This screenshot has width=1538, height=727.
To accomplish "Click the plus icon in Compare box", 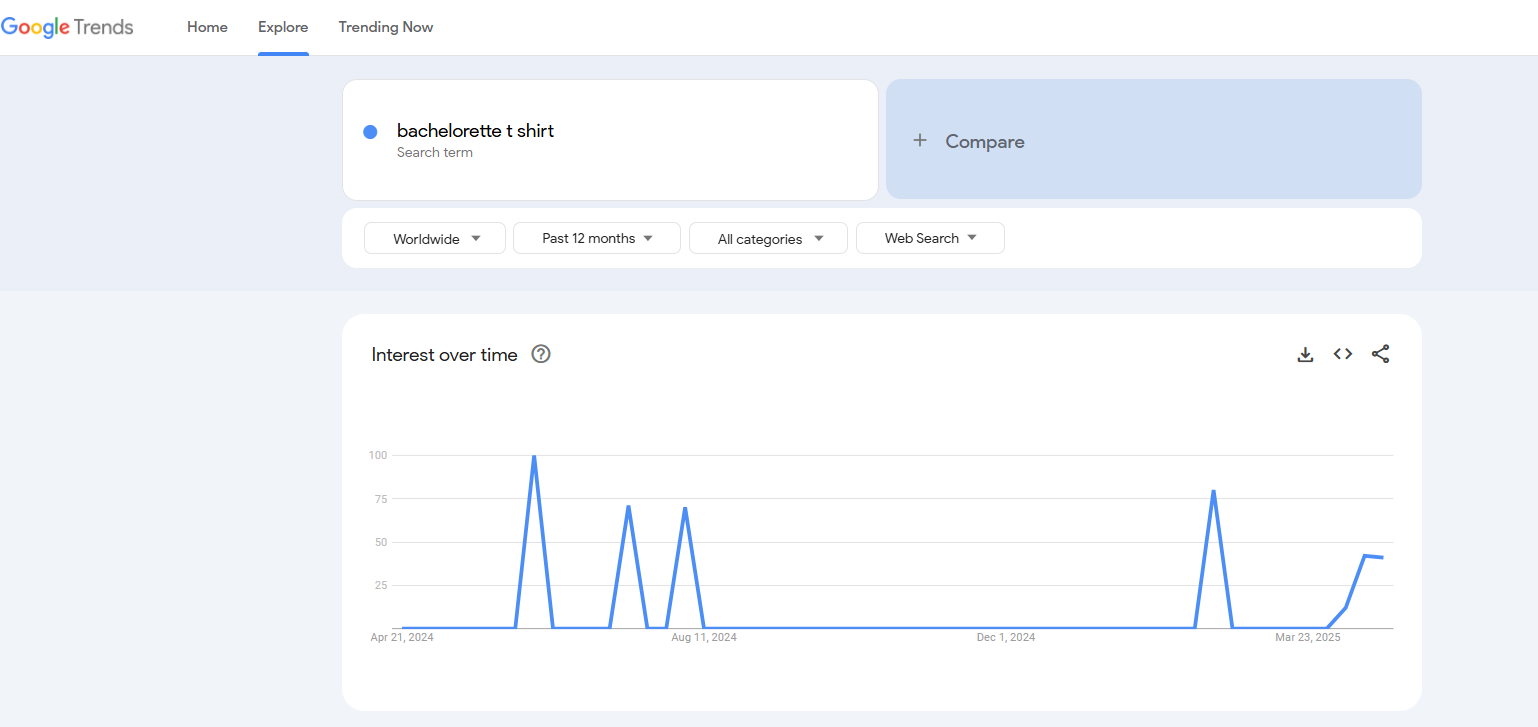I will [x=920, y=141].
